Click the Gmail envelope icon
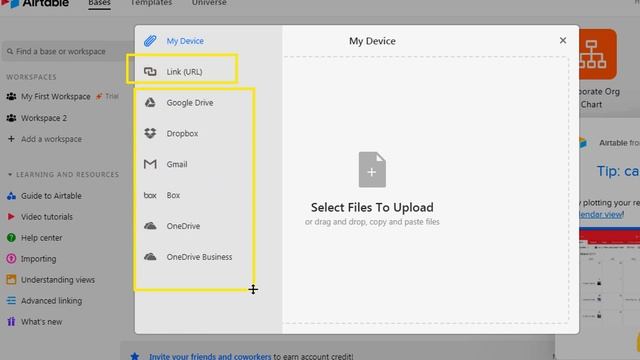 tap(150, 164)
